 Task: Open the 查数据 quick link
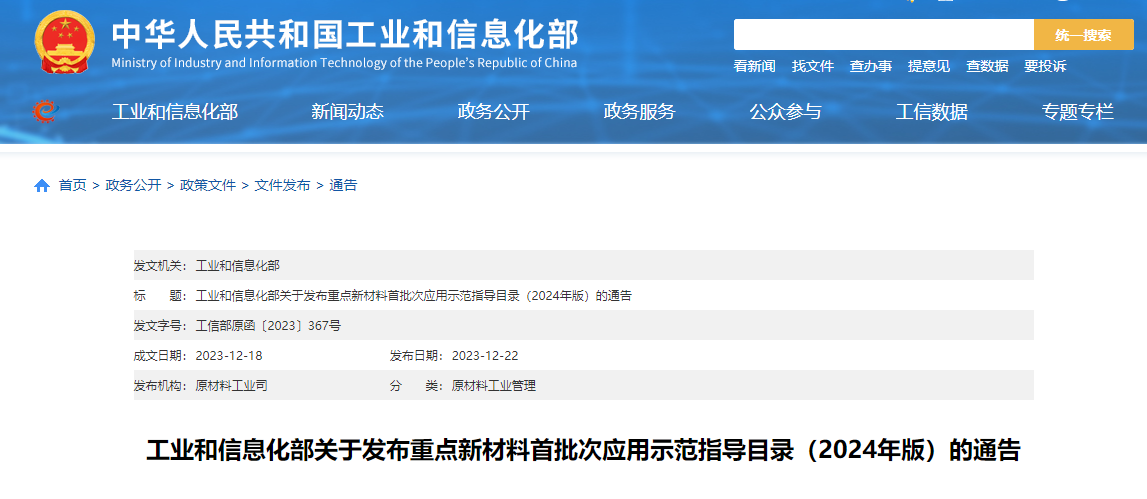coord(986,66)
